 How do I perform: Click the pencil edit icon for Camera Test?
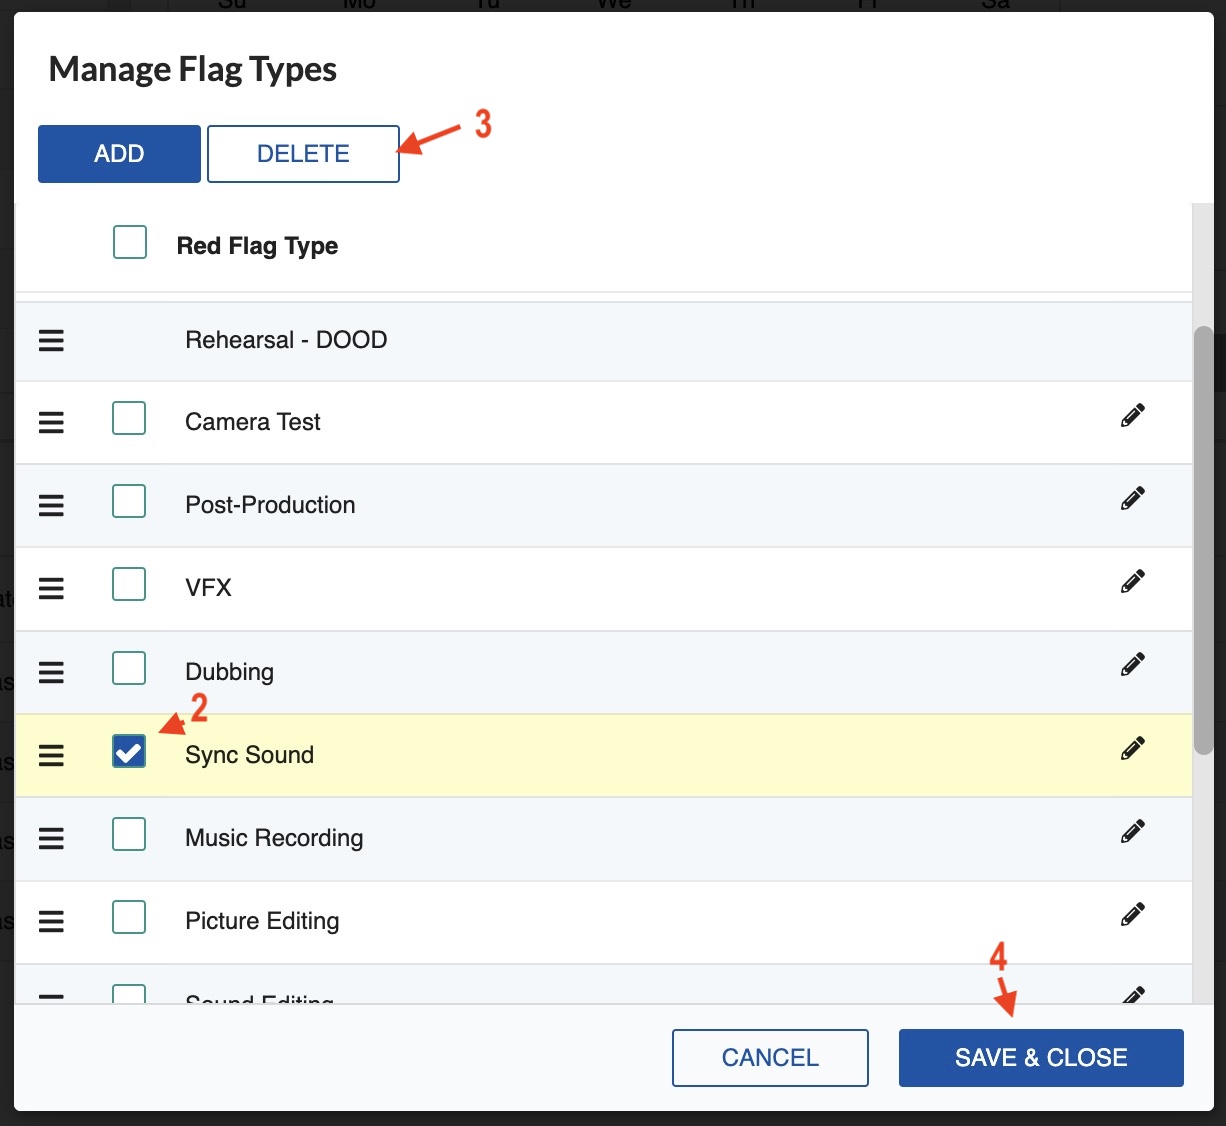[1132, 416]
